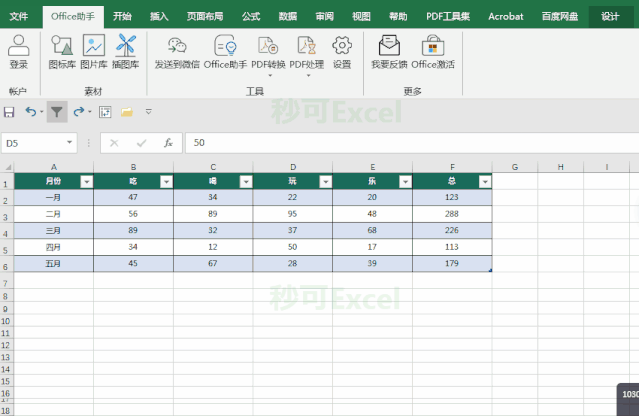The image size is (639, 416).
Task: Switch to the 设计 table design tab
Action: tap(610, 17)
